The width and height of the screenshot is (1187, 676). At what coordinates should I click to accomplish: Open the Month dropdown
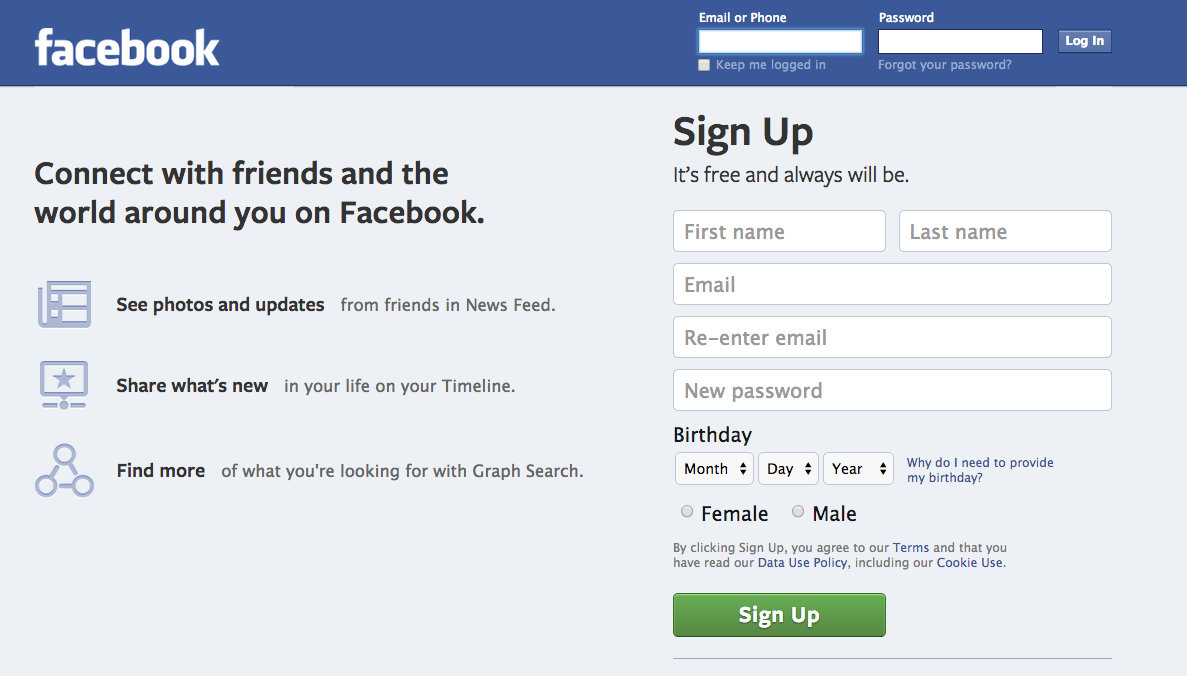coord(715,469)
